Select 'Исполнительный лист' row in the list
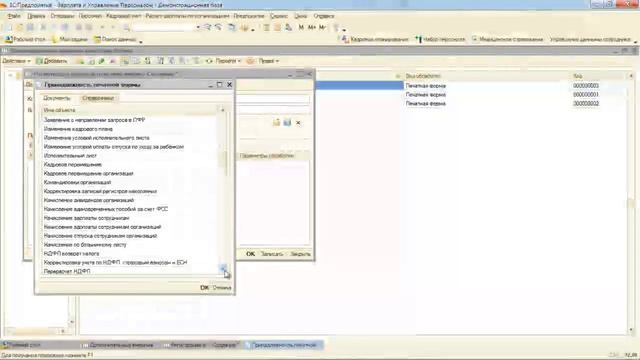This screenshot has height=360, width=640. pos(129,156)
